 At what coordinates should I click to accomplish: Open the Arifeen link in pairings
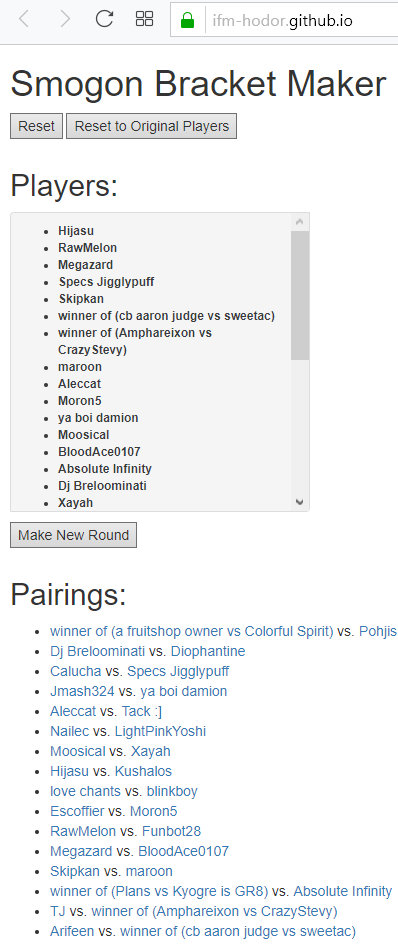coord(72,930)
